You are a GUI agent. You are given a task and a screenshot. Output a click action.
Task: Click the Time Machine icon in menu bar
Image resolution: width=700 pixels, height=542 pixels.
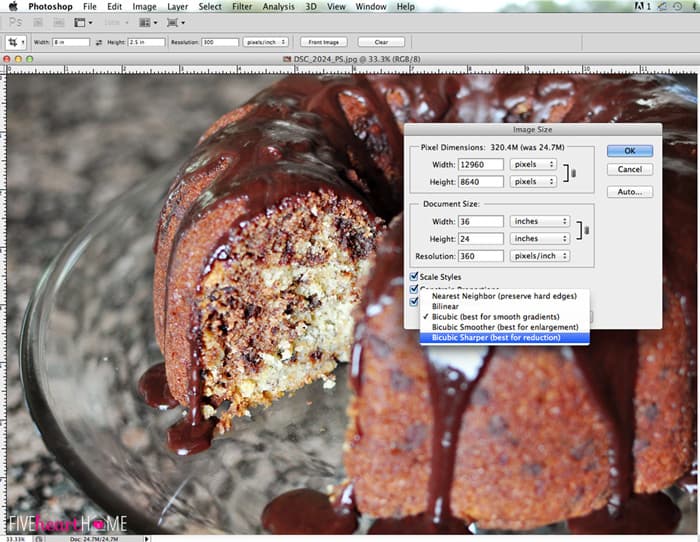678,6
